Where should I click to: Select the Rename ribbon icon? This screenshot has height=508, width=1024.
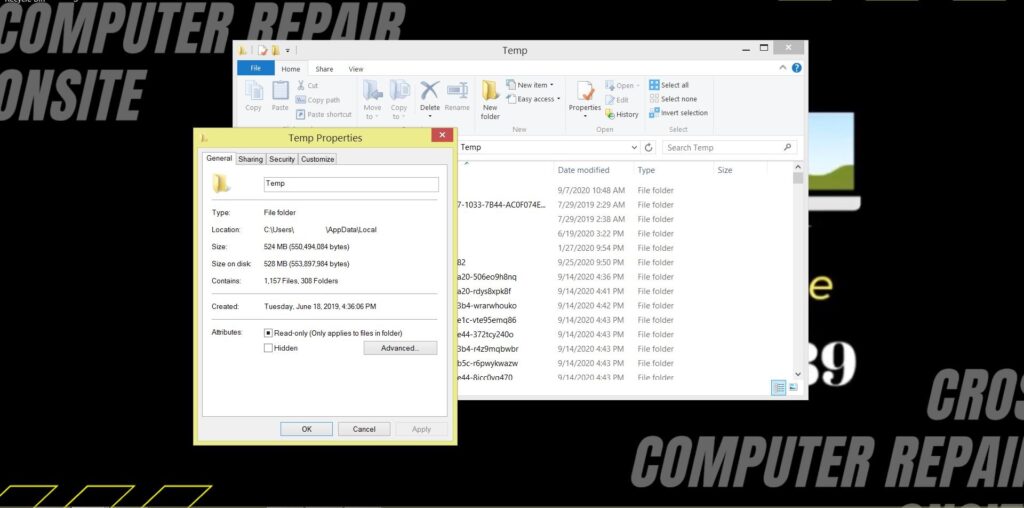(457, 96)
